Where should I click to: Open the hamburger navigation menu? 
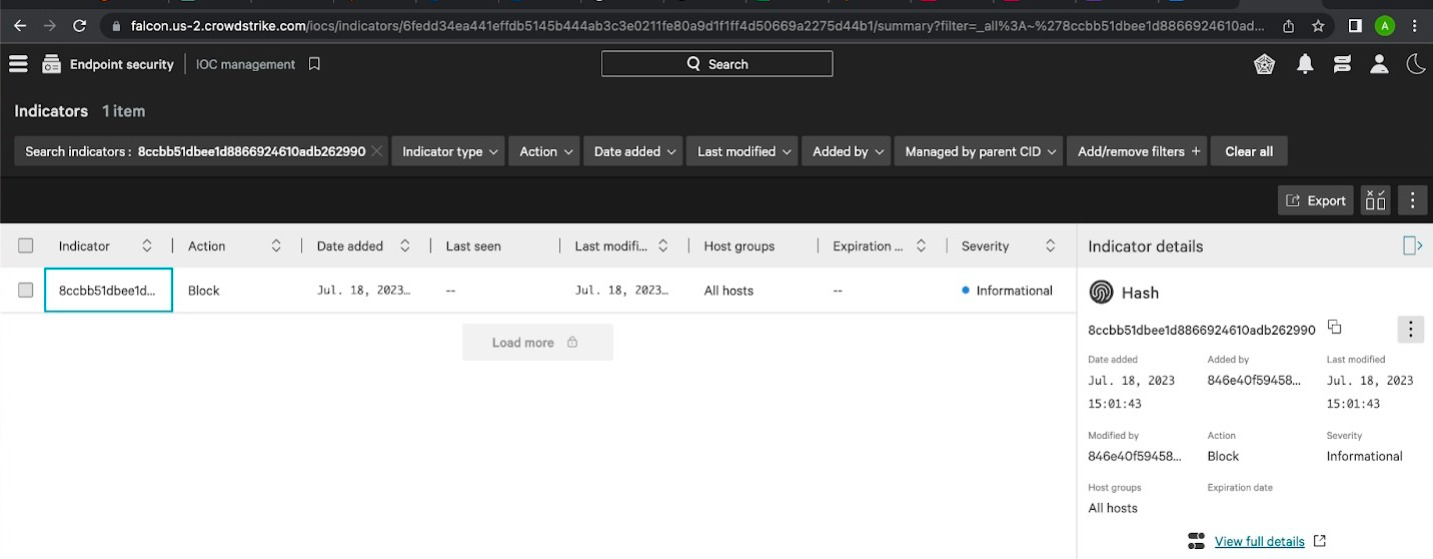(x=18, y=64)
